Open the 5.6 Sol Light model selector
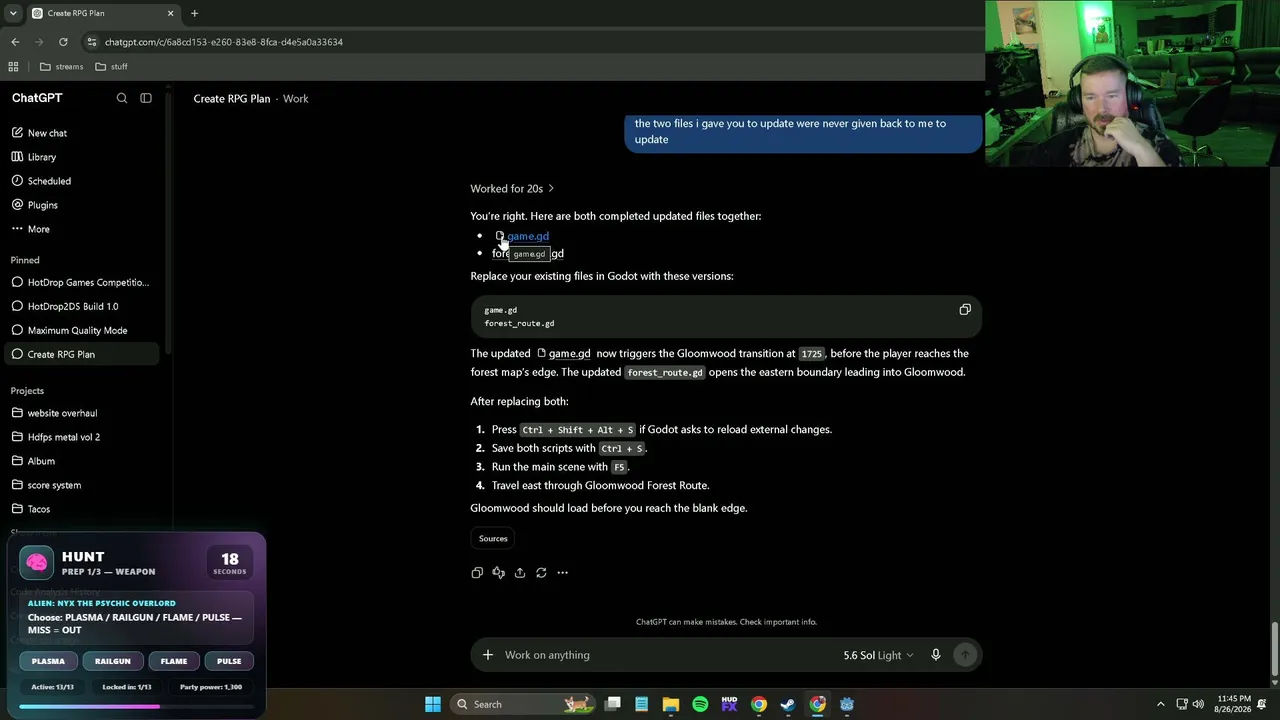Viewport: 1280px width, 720px height. click(878, 655)
